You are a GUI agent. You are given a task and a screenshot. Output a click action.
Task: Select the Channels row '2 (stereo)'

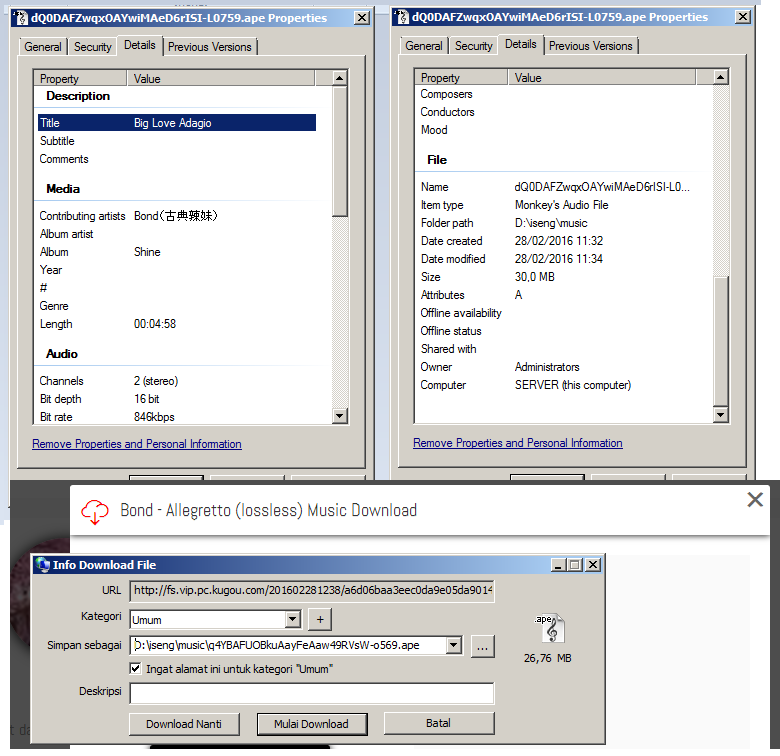pyautogui.click(x=177, y=381)
